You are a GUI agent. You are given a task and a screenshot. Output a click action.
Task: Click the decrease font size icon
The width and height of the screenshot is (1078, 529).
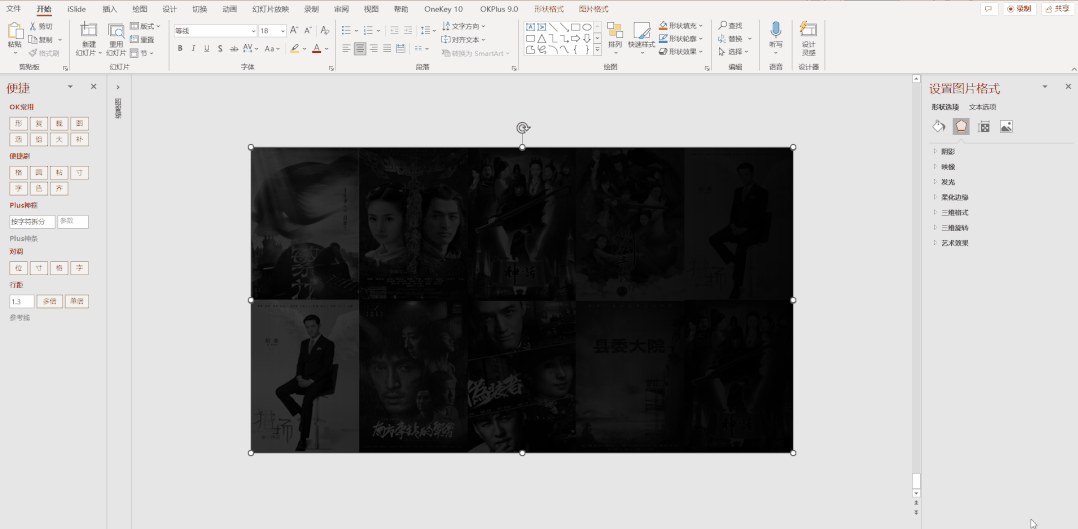tap(307, 30)
